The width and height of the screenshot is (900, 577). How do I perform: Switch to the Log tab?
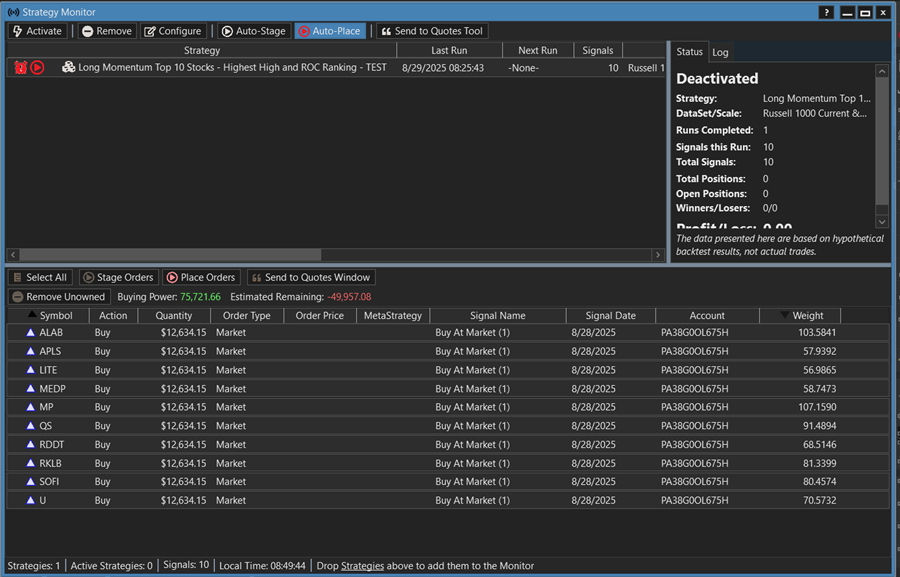coord(720,52)
